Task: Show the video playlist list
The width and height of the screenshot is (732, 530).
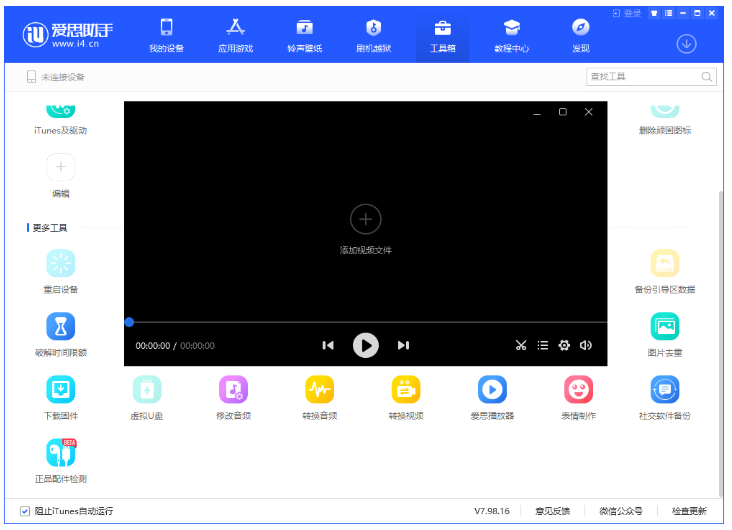Action: 542,345
